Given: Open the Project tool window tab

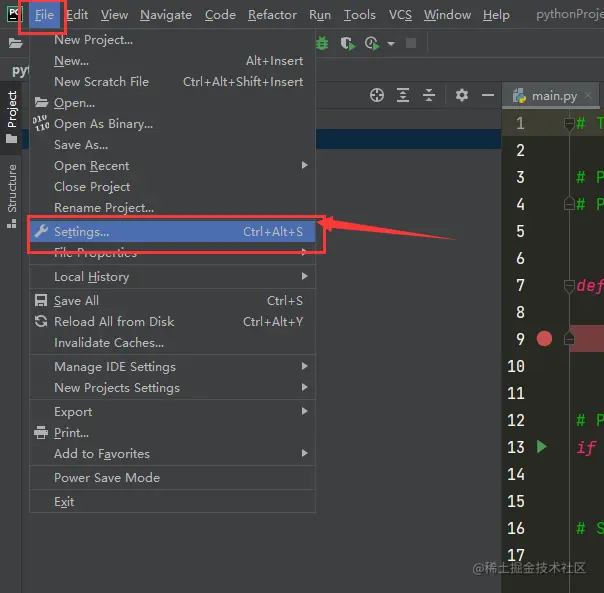Looking at the screenshot, I should point(12,117).
